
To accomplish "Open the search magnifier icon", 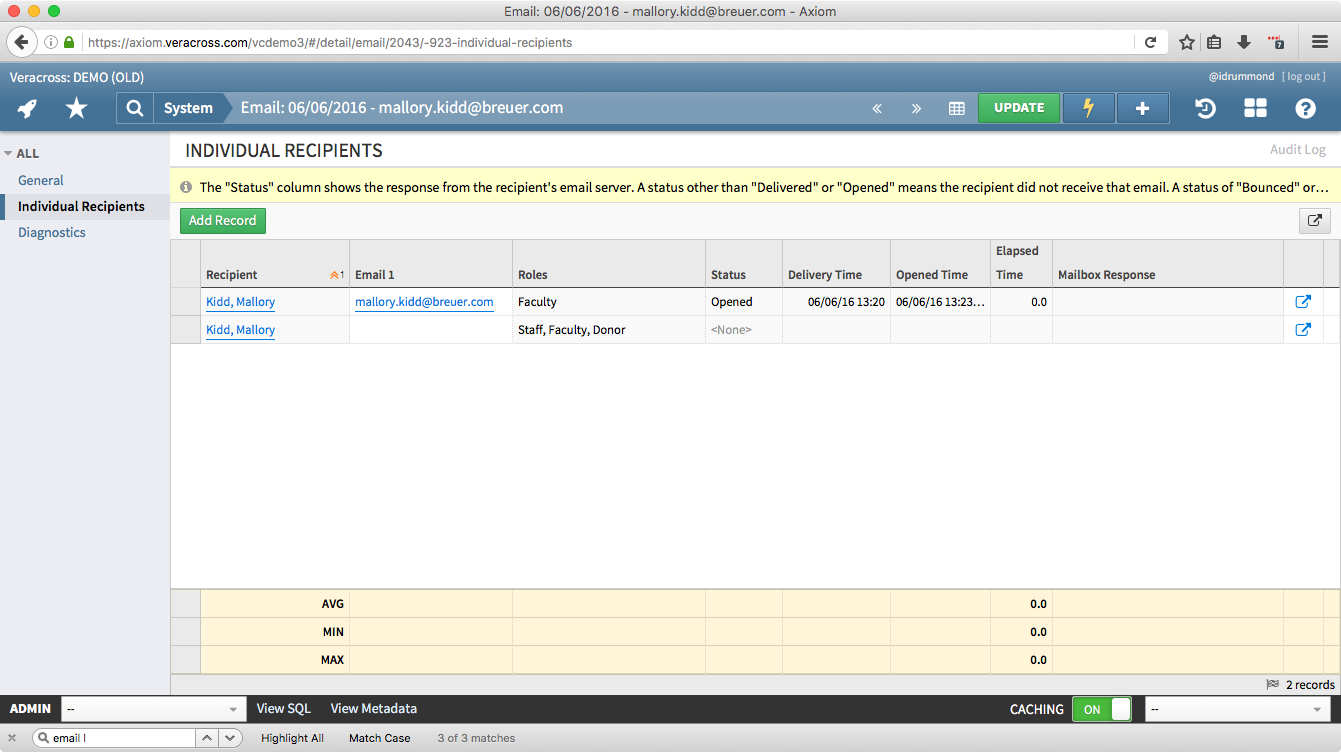I will click(134, 108).
